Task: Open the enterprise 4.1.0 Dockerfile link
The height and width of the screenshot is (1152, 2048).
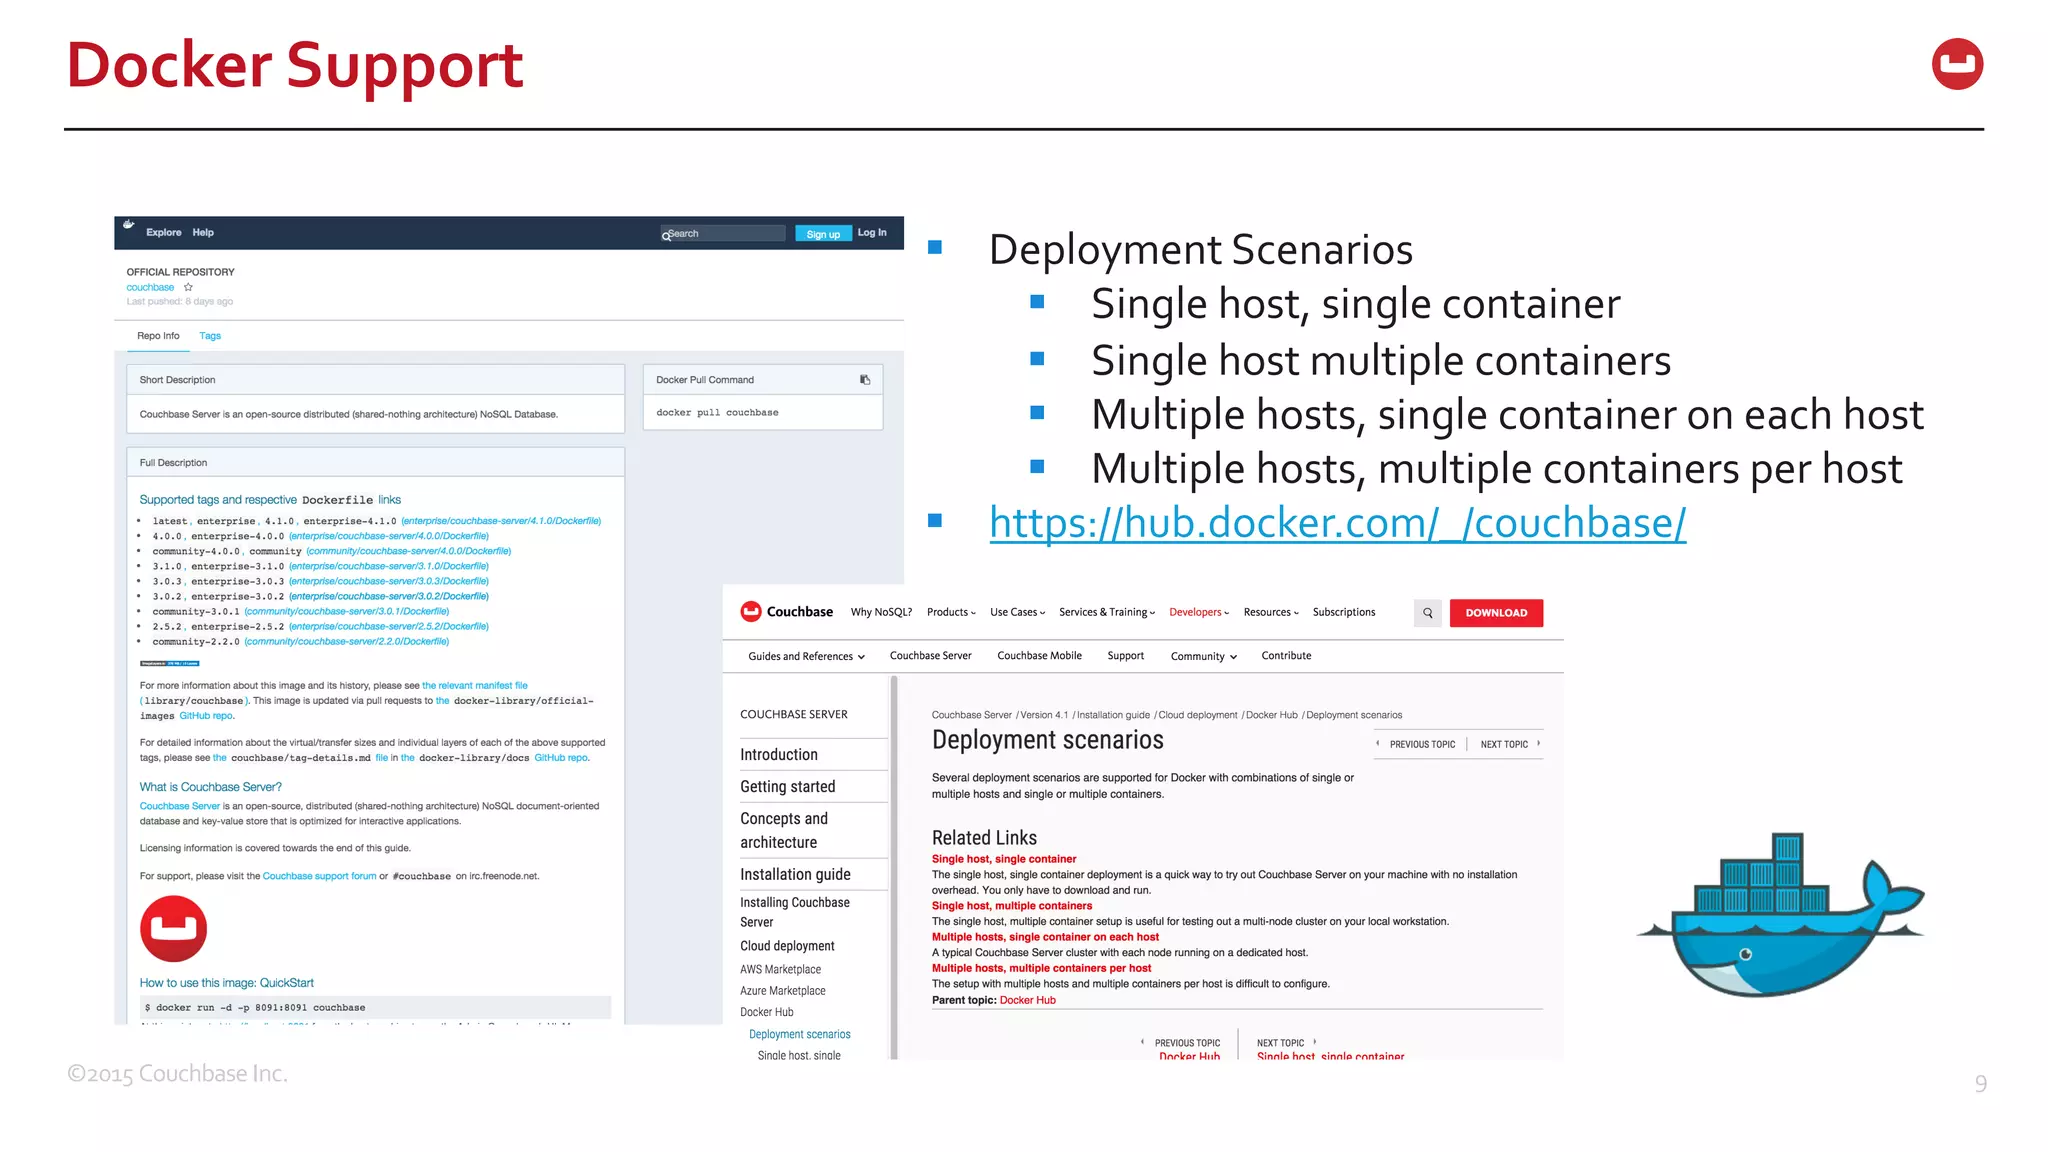Action: click(x=501, y=521)
